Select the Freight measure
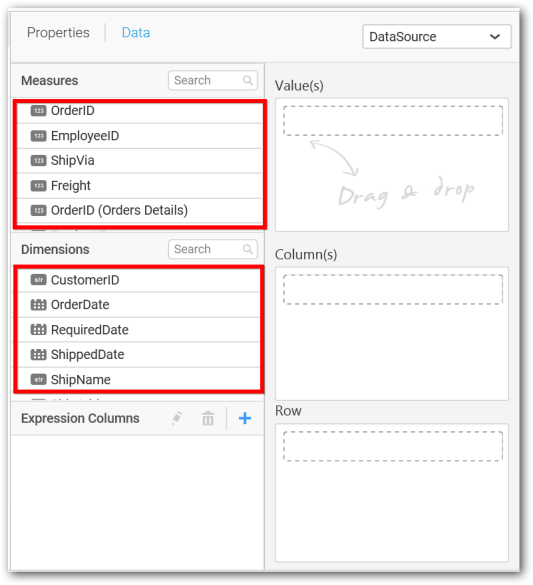 (140, 185)
